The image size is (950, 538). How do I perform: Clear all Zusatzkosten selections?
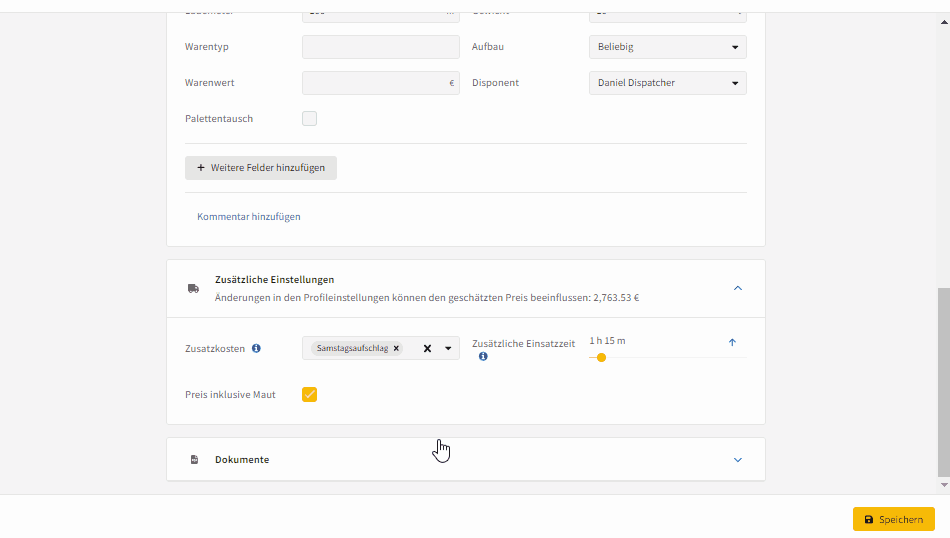pos(427,348)
